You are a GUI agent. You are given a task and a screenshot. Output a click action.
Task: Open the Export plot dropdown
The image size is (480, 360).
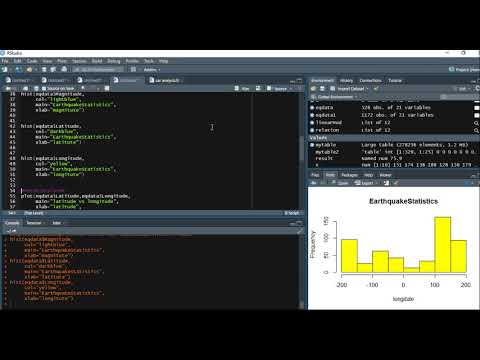click(365, 183)
